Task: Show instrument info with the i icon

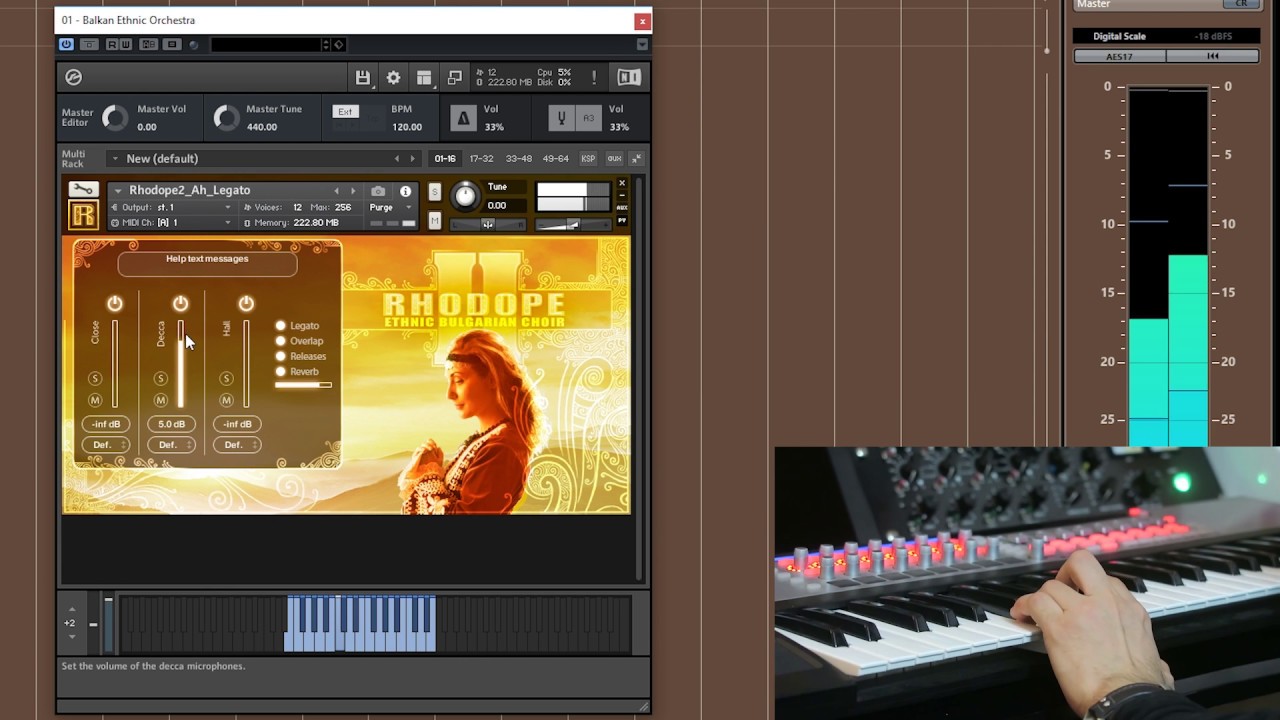Action: click(405, 191)
